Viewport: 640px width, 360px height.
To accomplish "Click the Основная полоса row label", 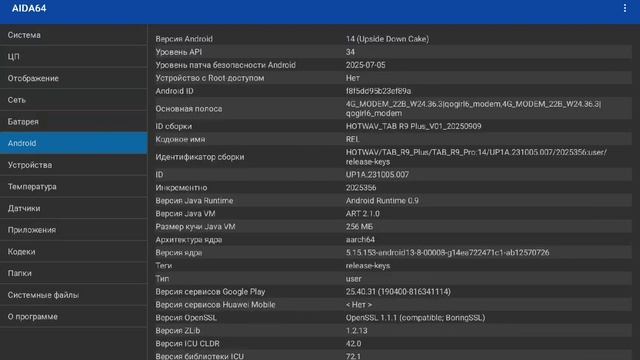I will pos(189,109).
